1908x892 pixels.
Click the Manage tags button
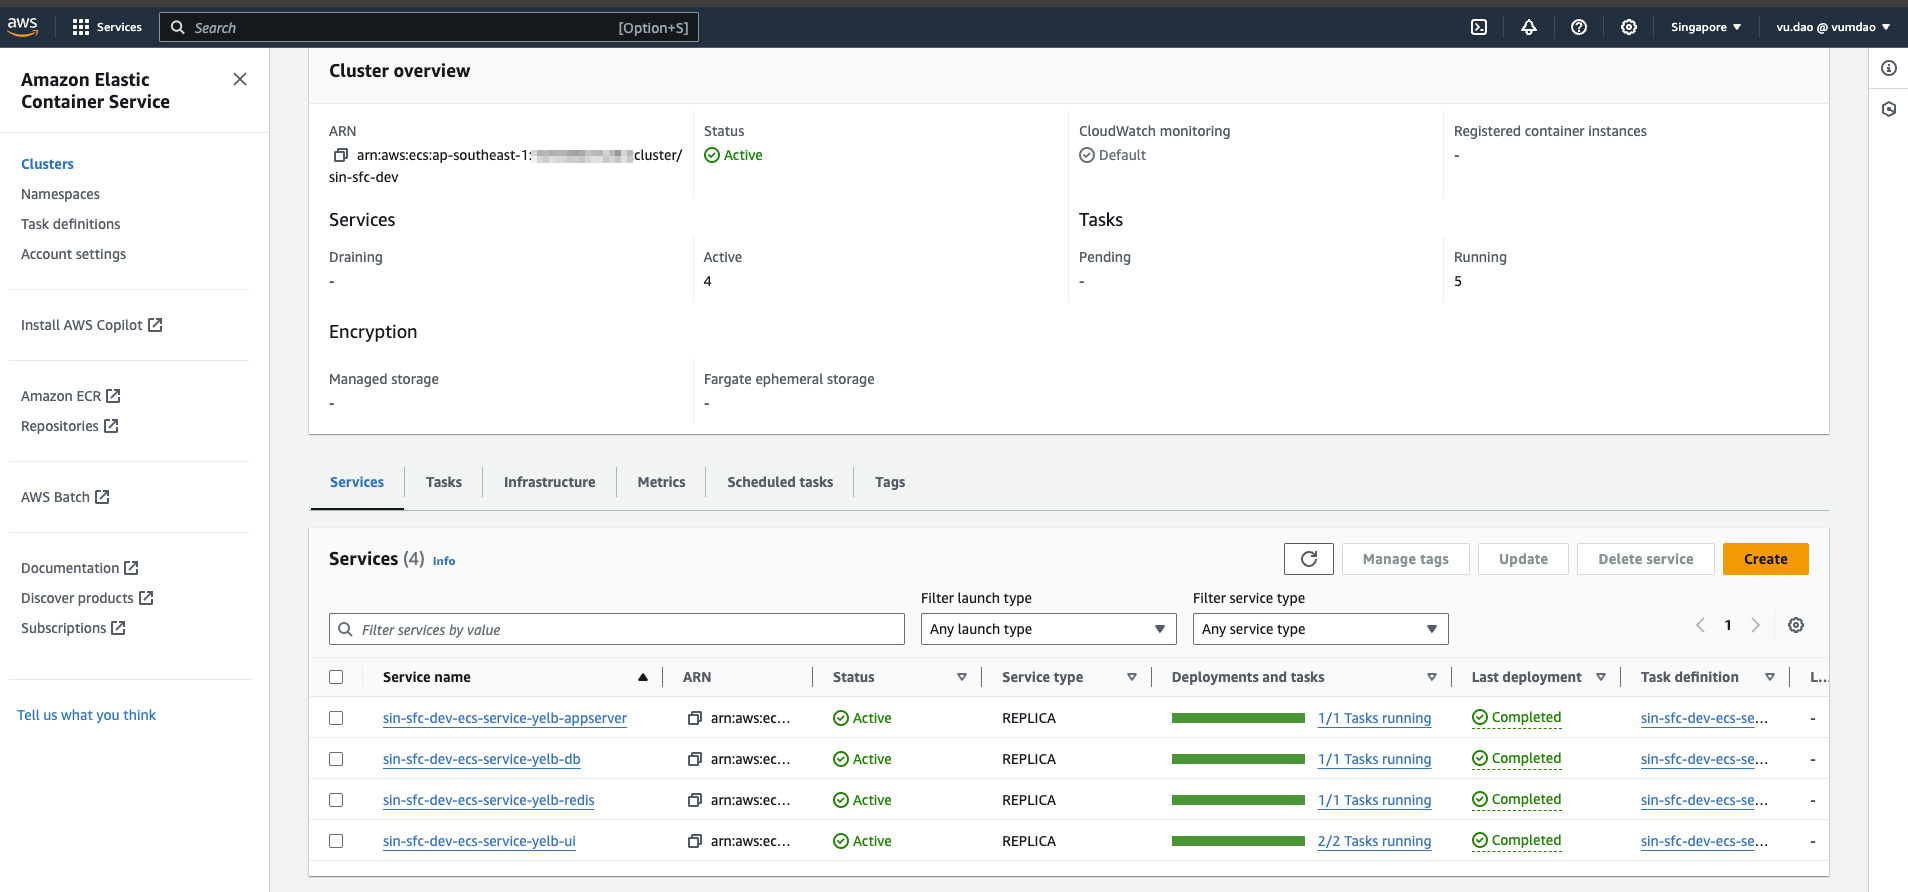(1405, 559)
